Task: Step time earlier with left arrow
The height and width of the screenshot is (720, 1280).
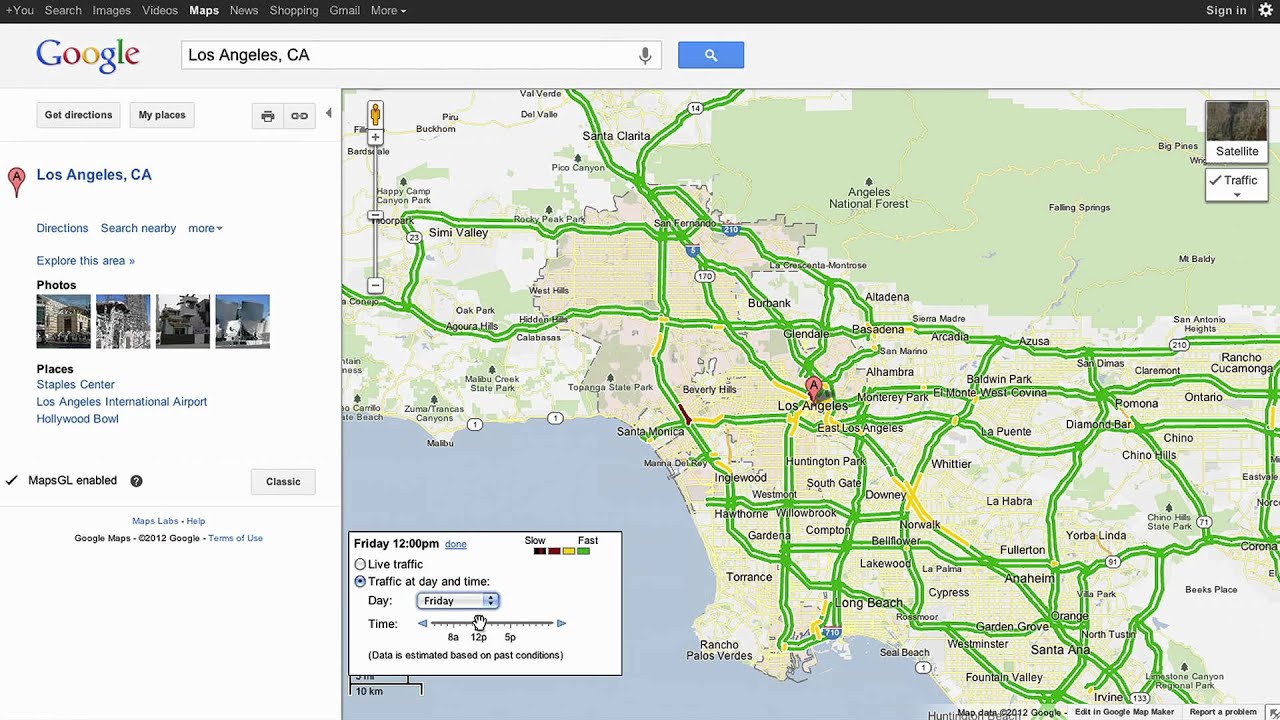Action: (423, 623)
